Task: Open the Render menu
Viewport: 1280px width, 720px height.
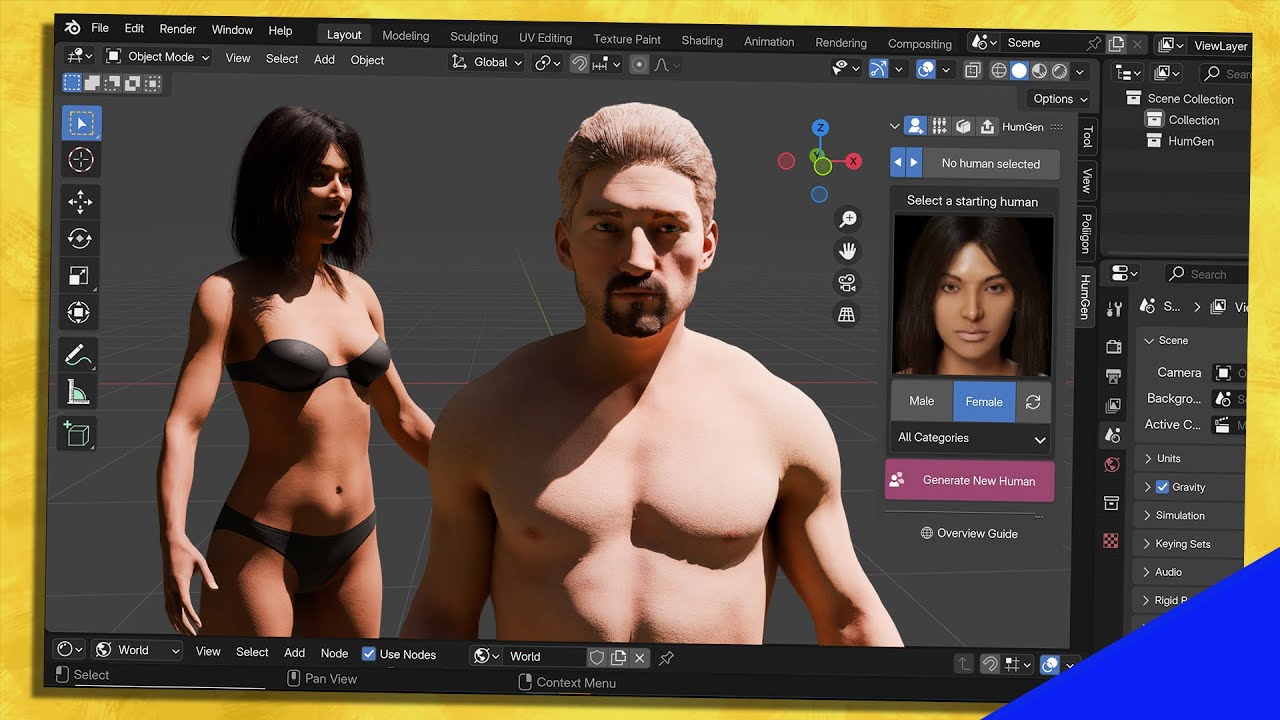Action: pos(178,29)
